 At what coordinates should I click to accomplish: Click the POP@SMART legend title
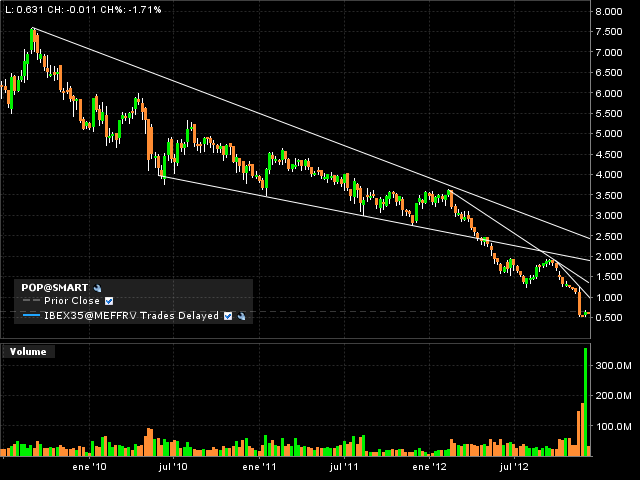55,288
